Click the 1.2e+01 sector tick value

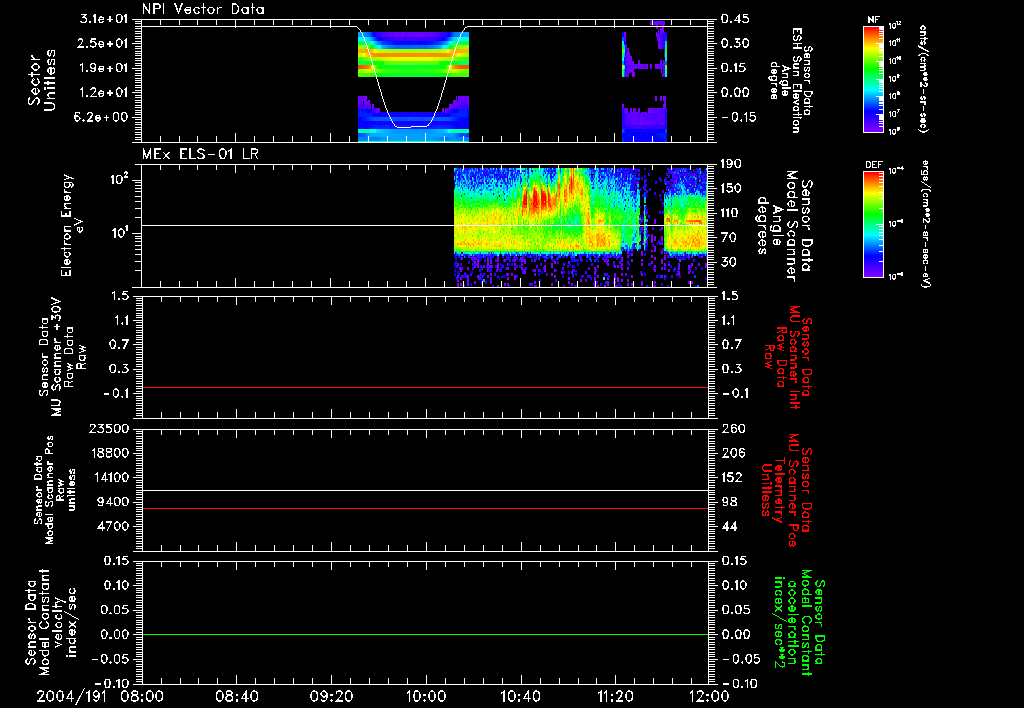[x=105, y=93]
